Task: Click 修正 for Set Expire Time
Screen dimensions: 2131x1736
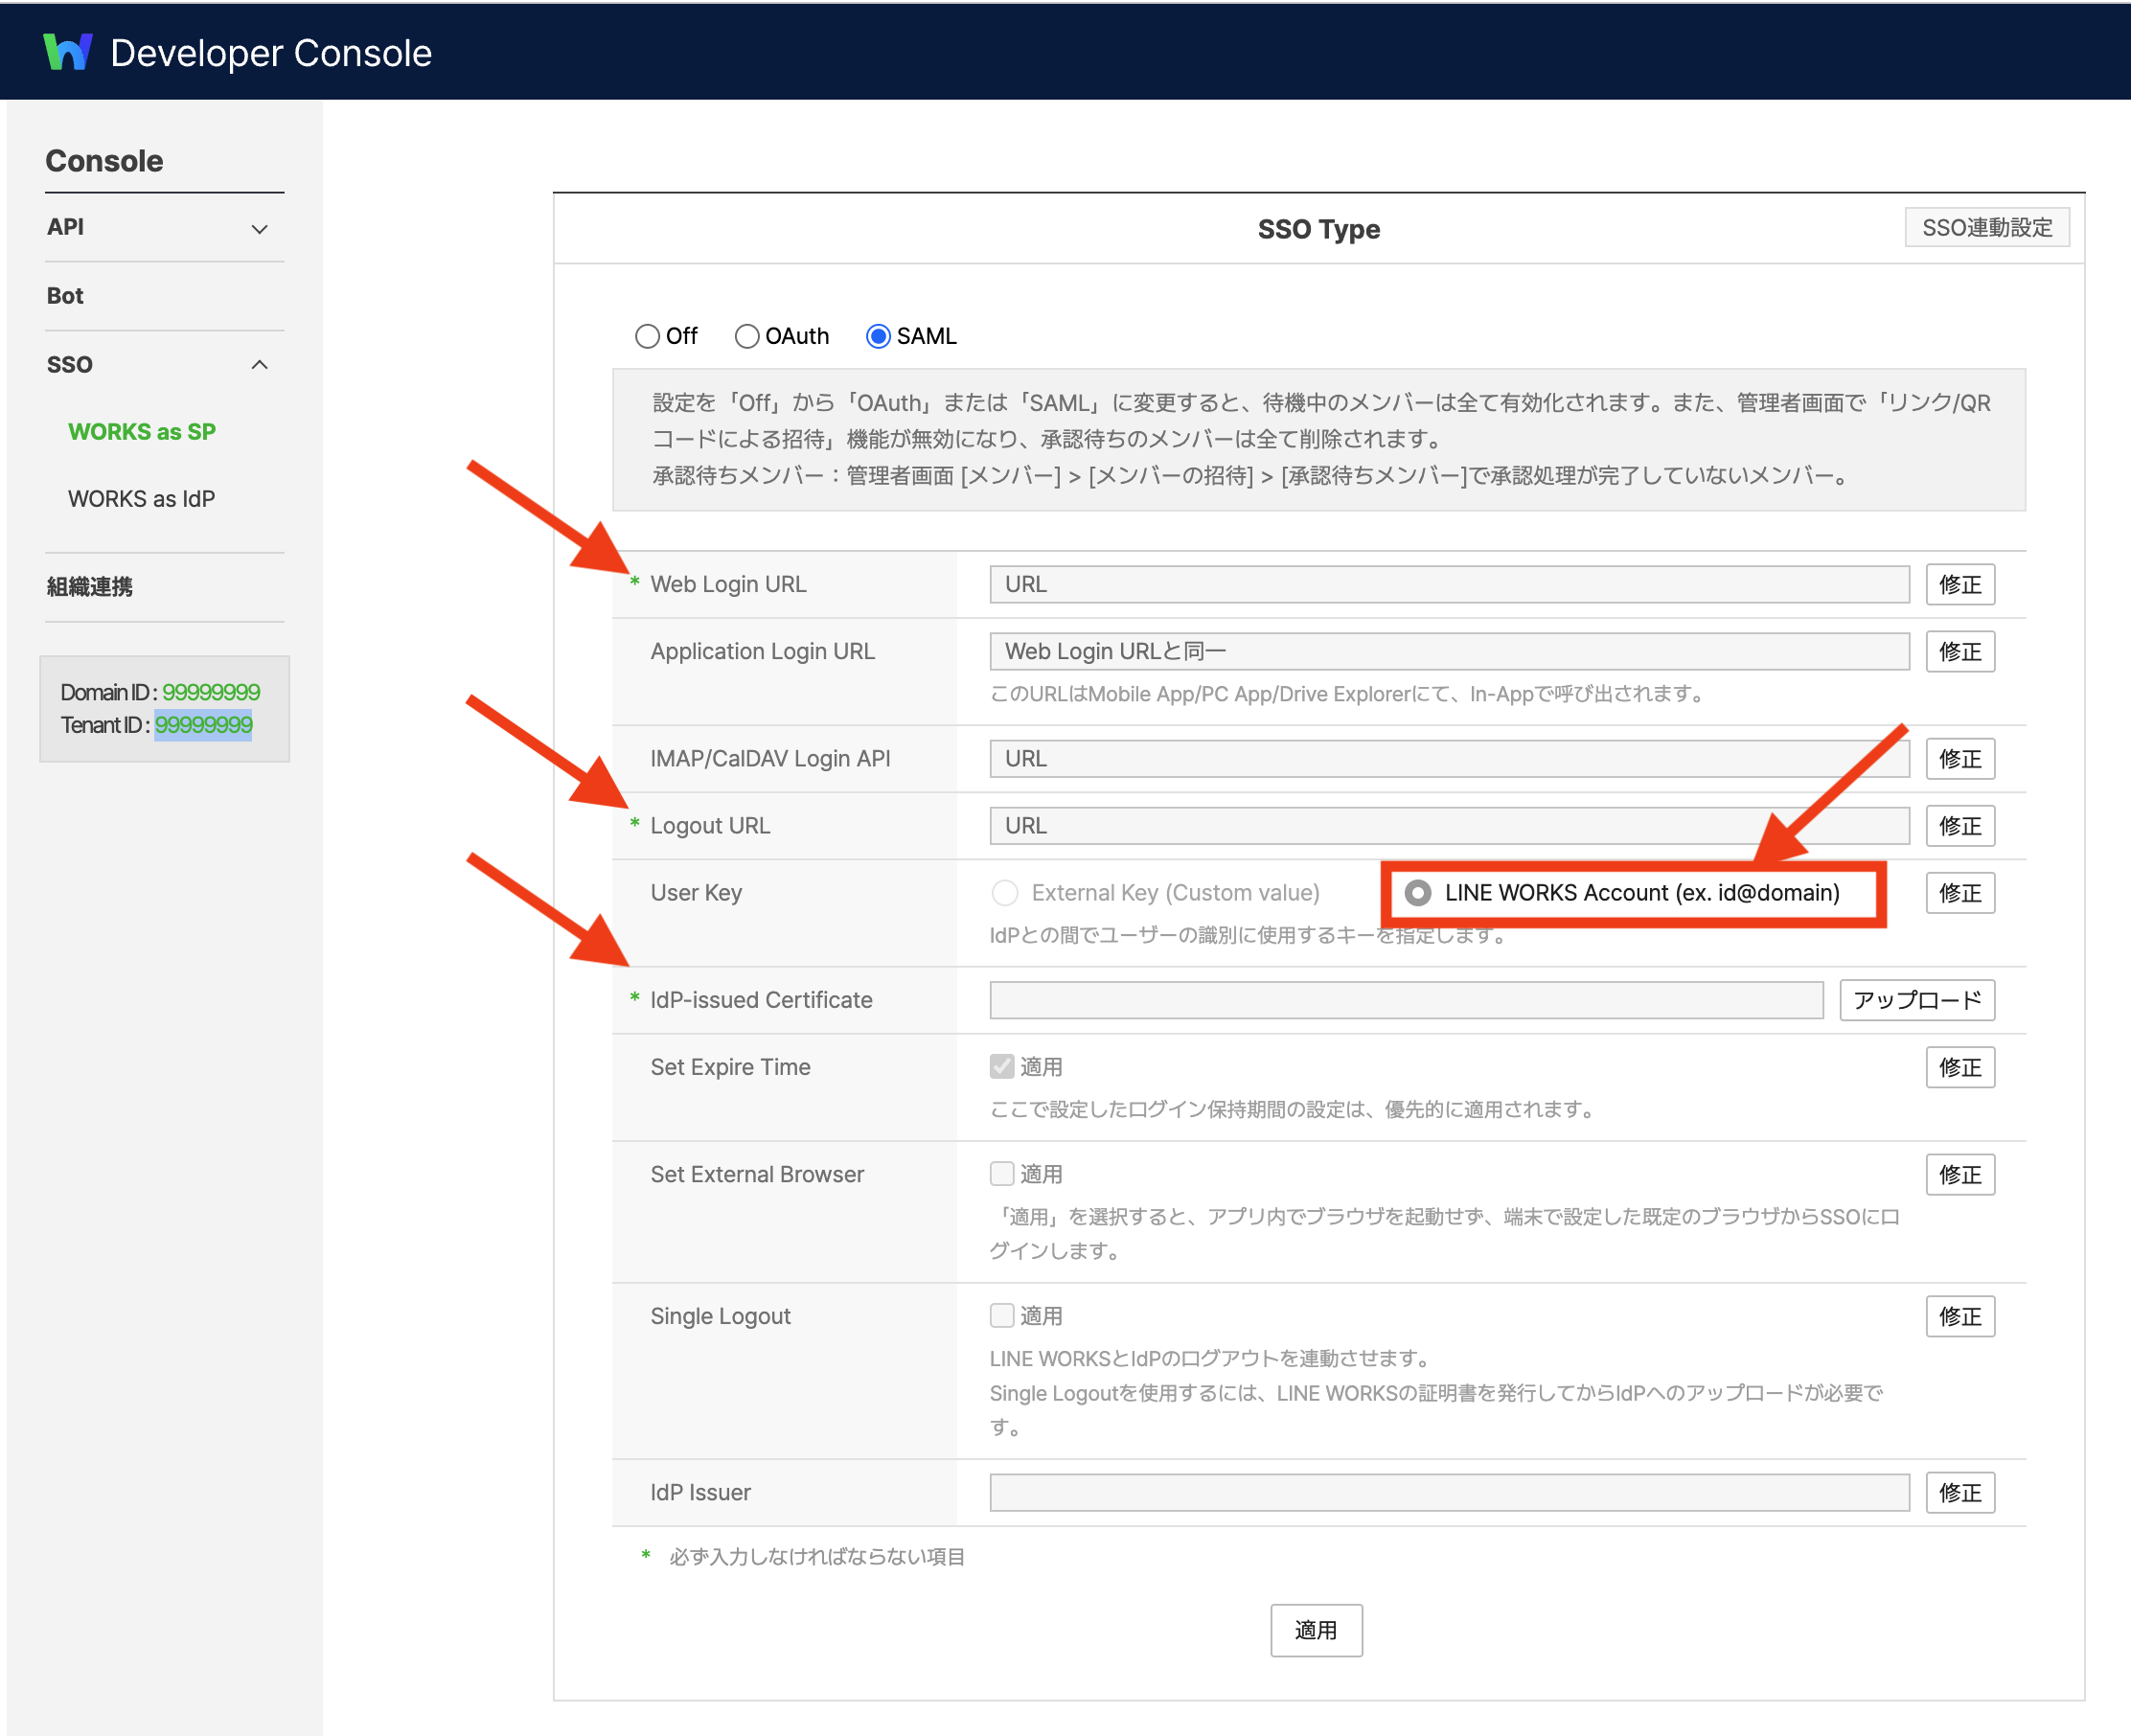Action: click(1960, 1067)
